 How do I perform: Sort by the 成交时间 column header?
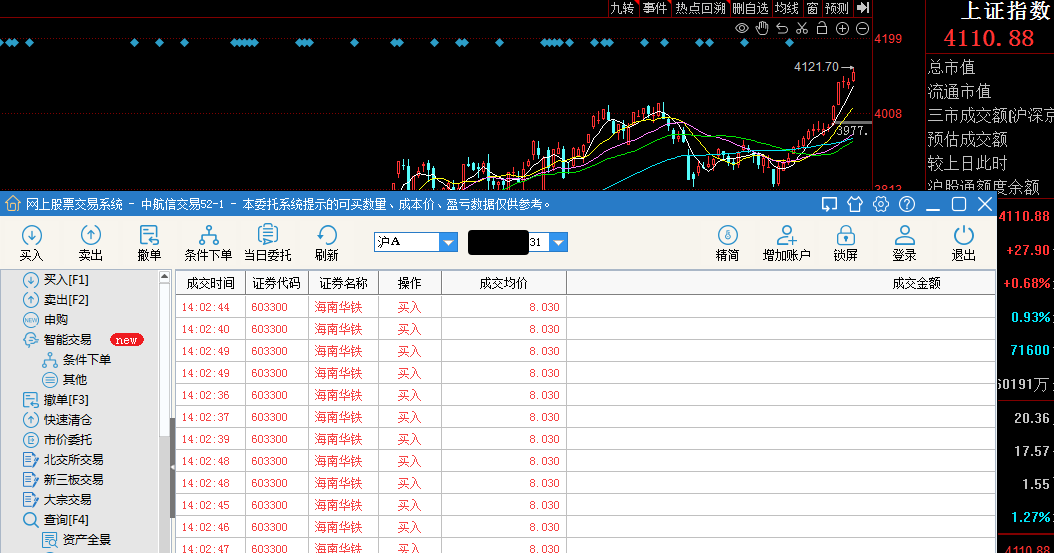pos(210,283)
